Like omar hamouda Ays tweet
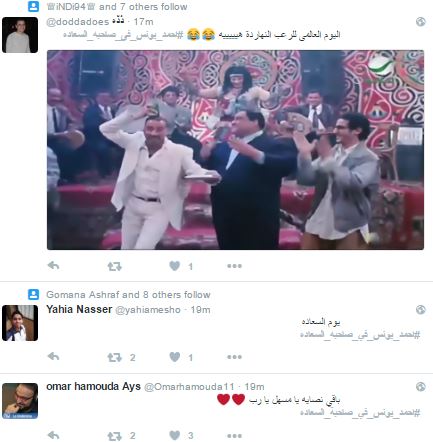Image resolution: width=433 pixels, height=442 pixels. [x=175, y=435]
